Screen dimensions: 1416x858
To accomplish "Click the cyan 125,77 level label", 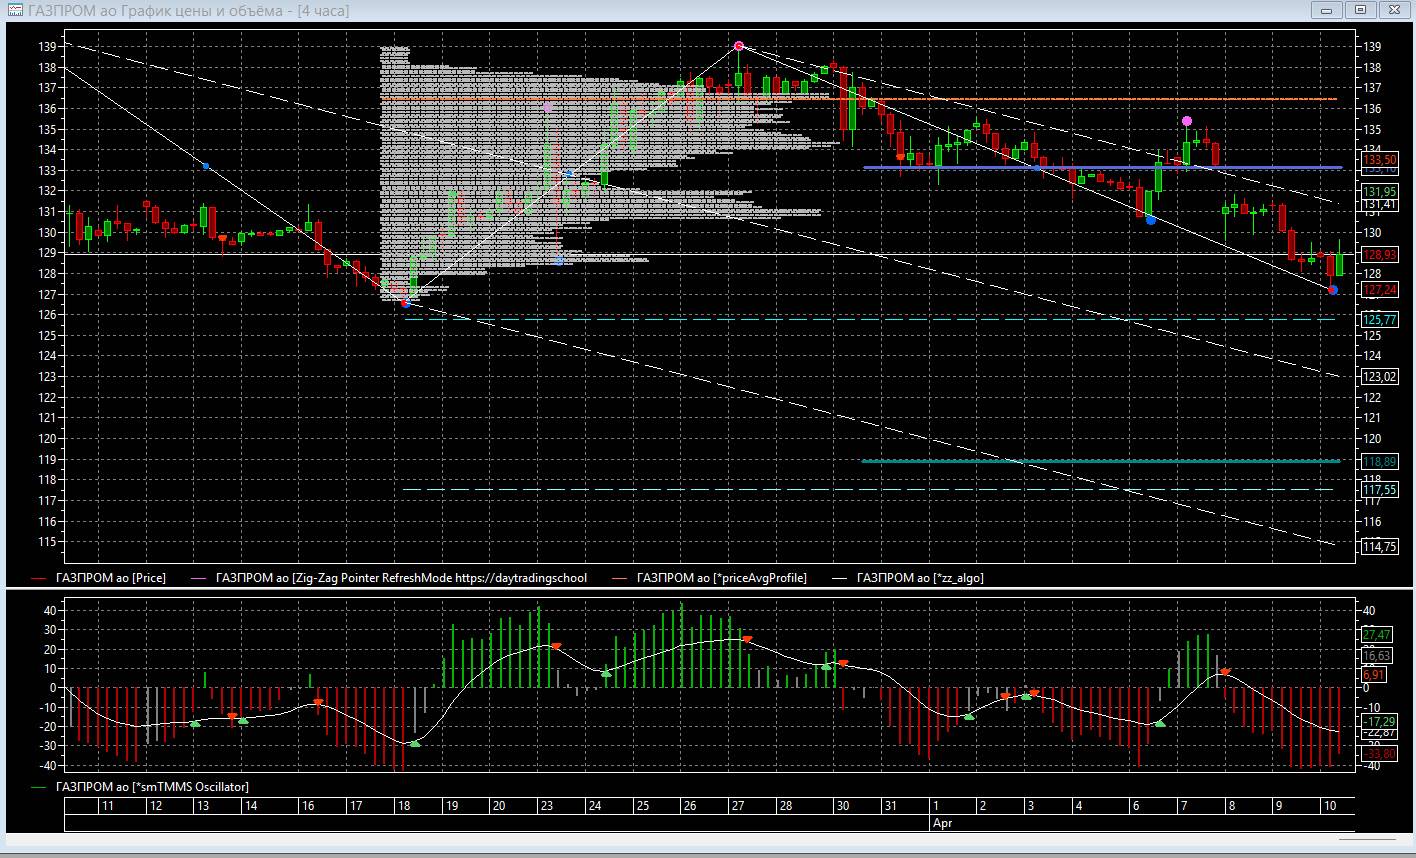I will [x=1380, y=320].
